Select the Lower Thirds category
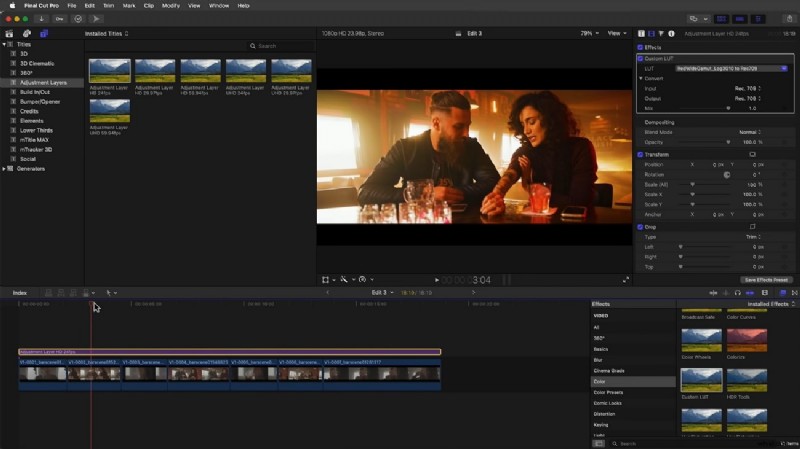The height and width of the screenshot is (449, 800). pos(36,131)
